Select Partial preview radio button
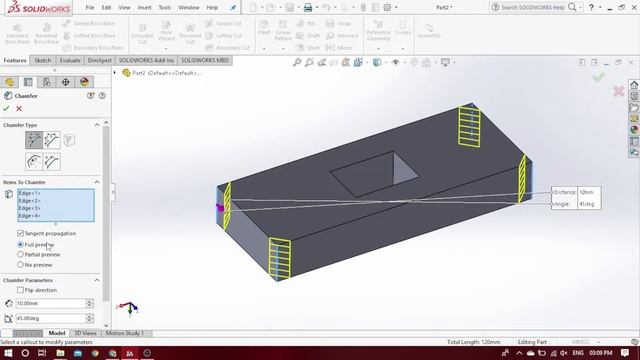 tap(20, 254)
